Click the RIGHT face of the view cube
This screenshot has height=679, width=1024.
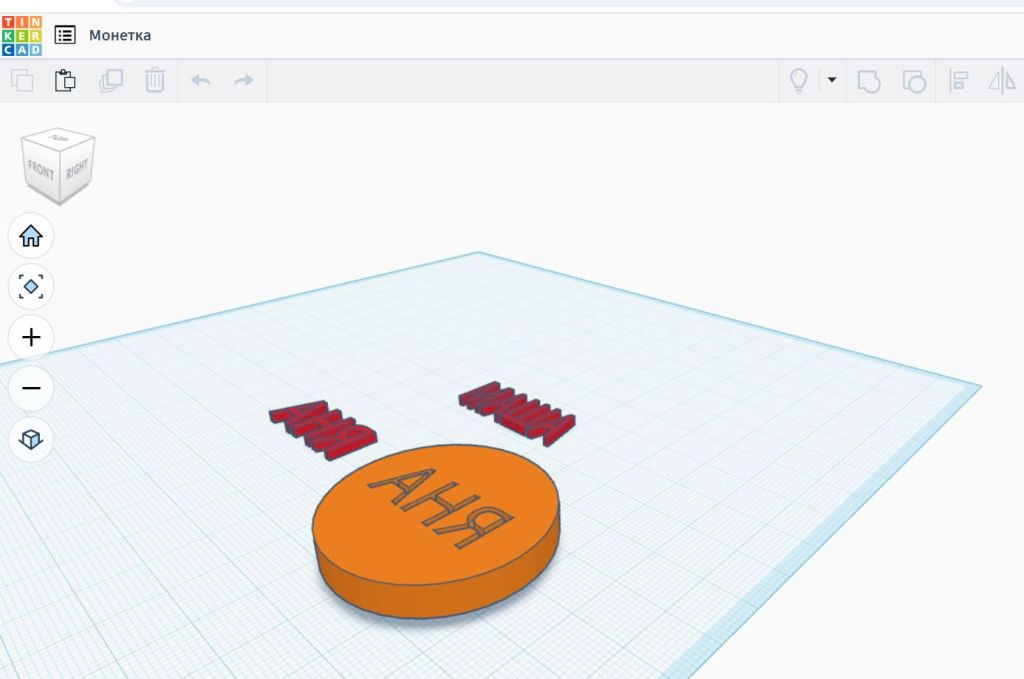pyautogui.click(x=77, y=169)
